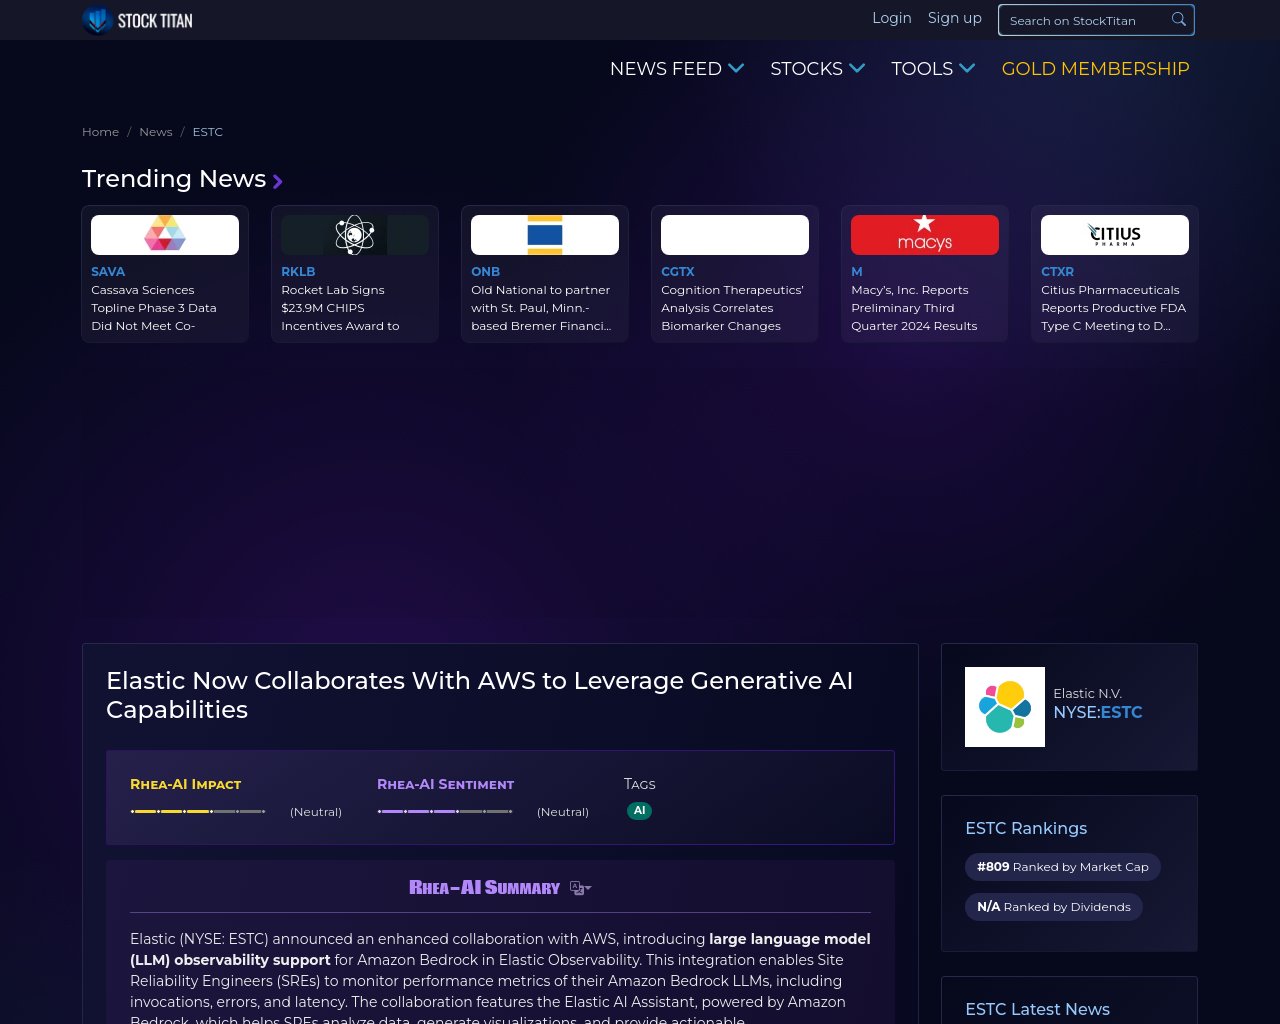Click the Rhea-AI Impact label
Image resolution: width=1280 pixels, height=1024 pixels.
click(x=186, y=784)
